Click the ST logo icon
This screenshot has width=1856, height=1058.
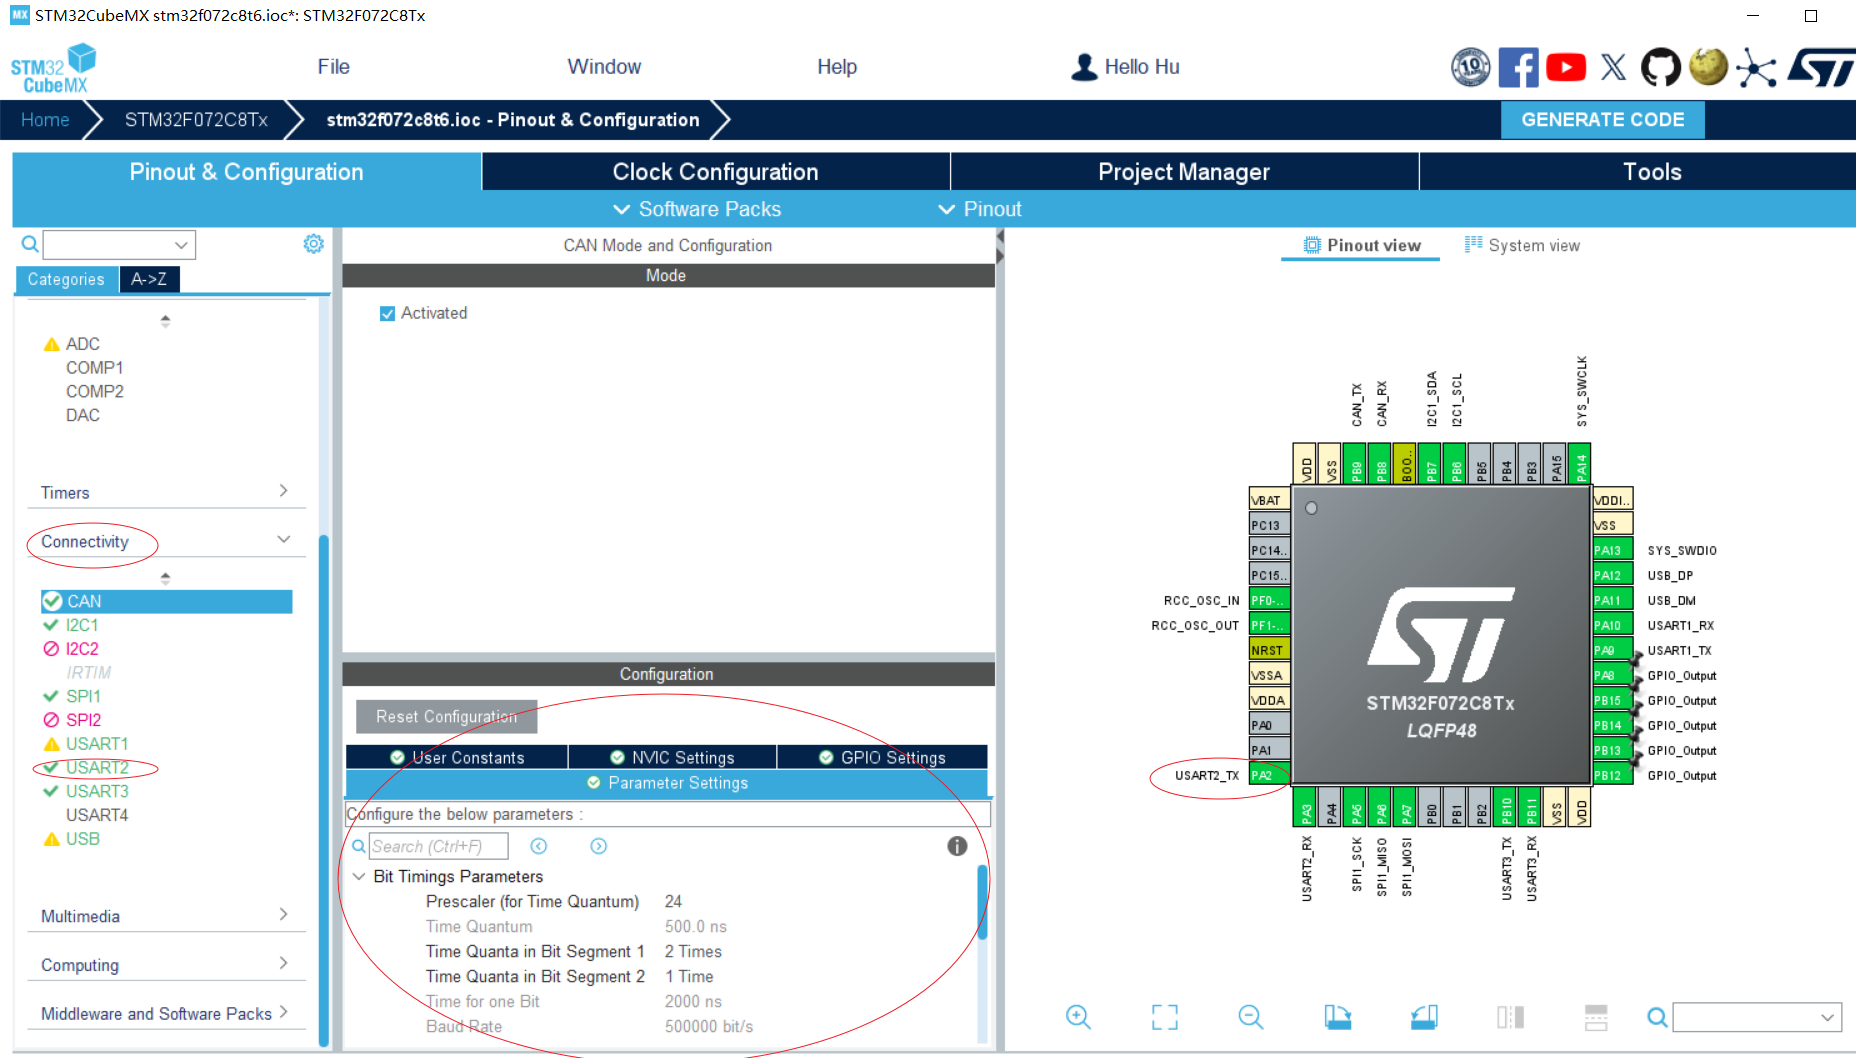pos(1821,67)
